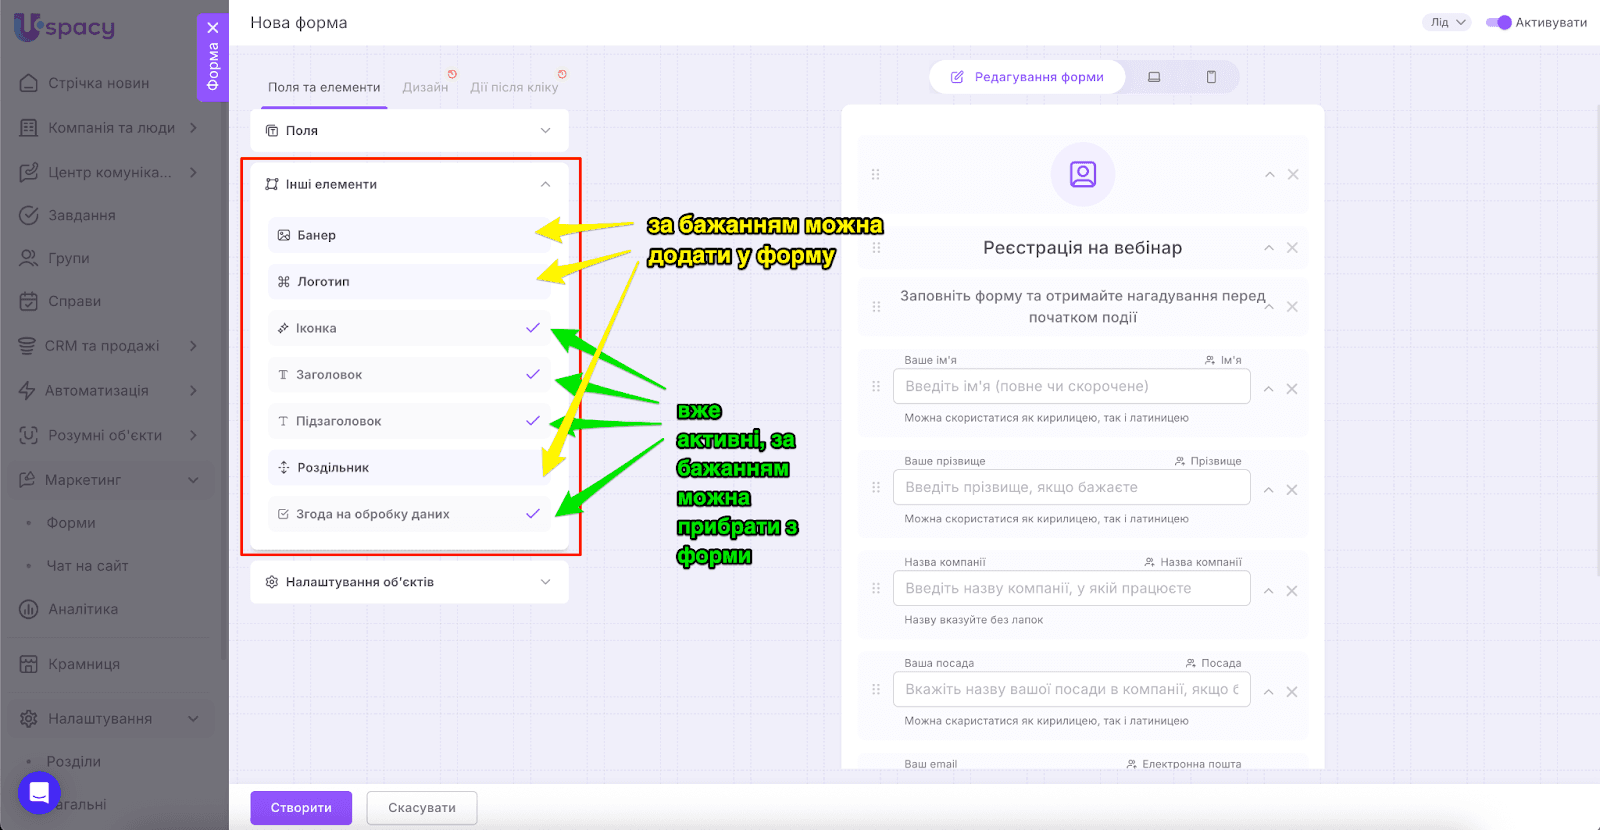This screenshot has width=1600, height=830.
Task: Open the Лід dropdown
Action: [1447, 22]
